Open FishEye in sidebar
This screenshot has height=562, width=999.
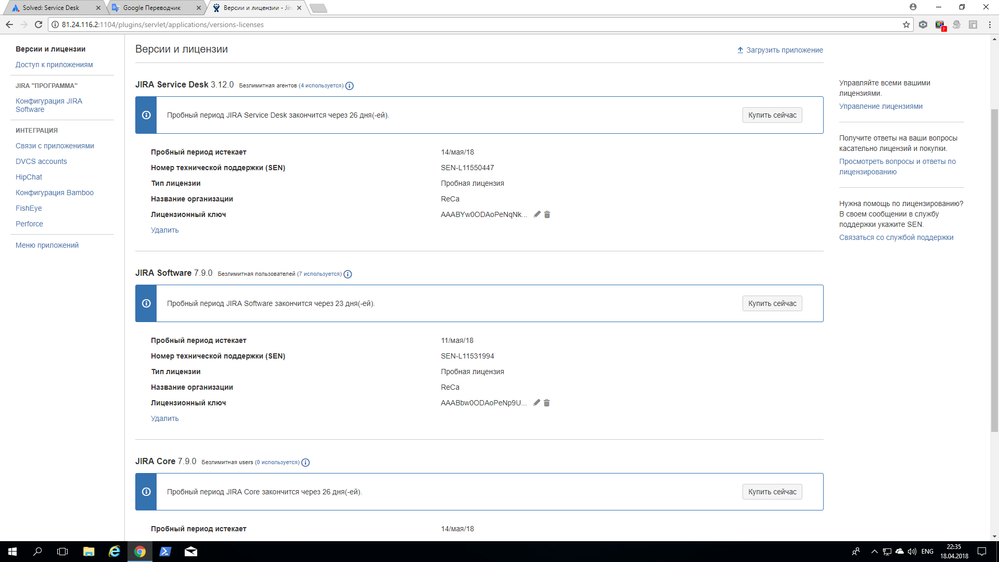pyautogui.click(x=29, y=208)
